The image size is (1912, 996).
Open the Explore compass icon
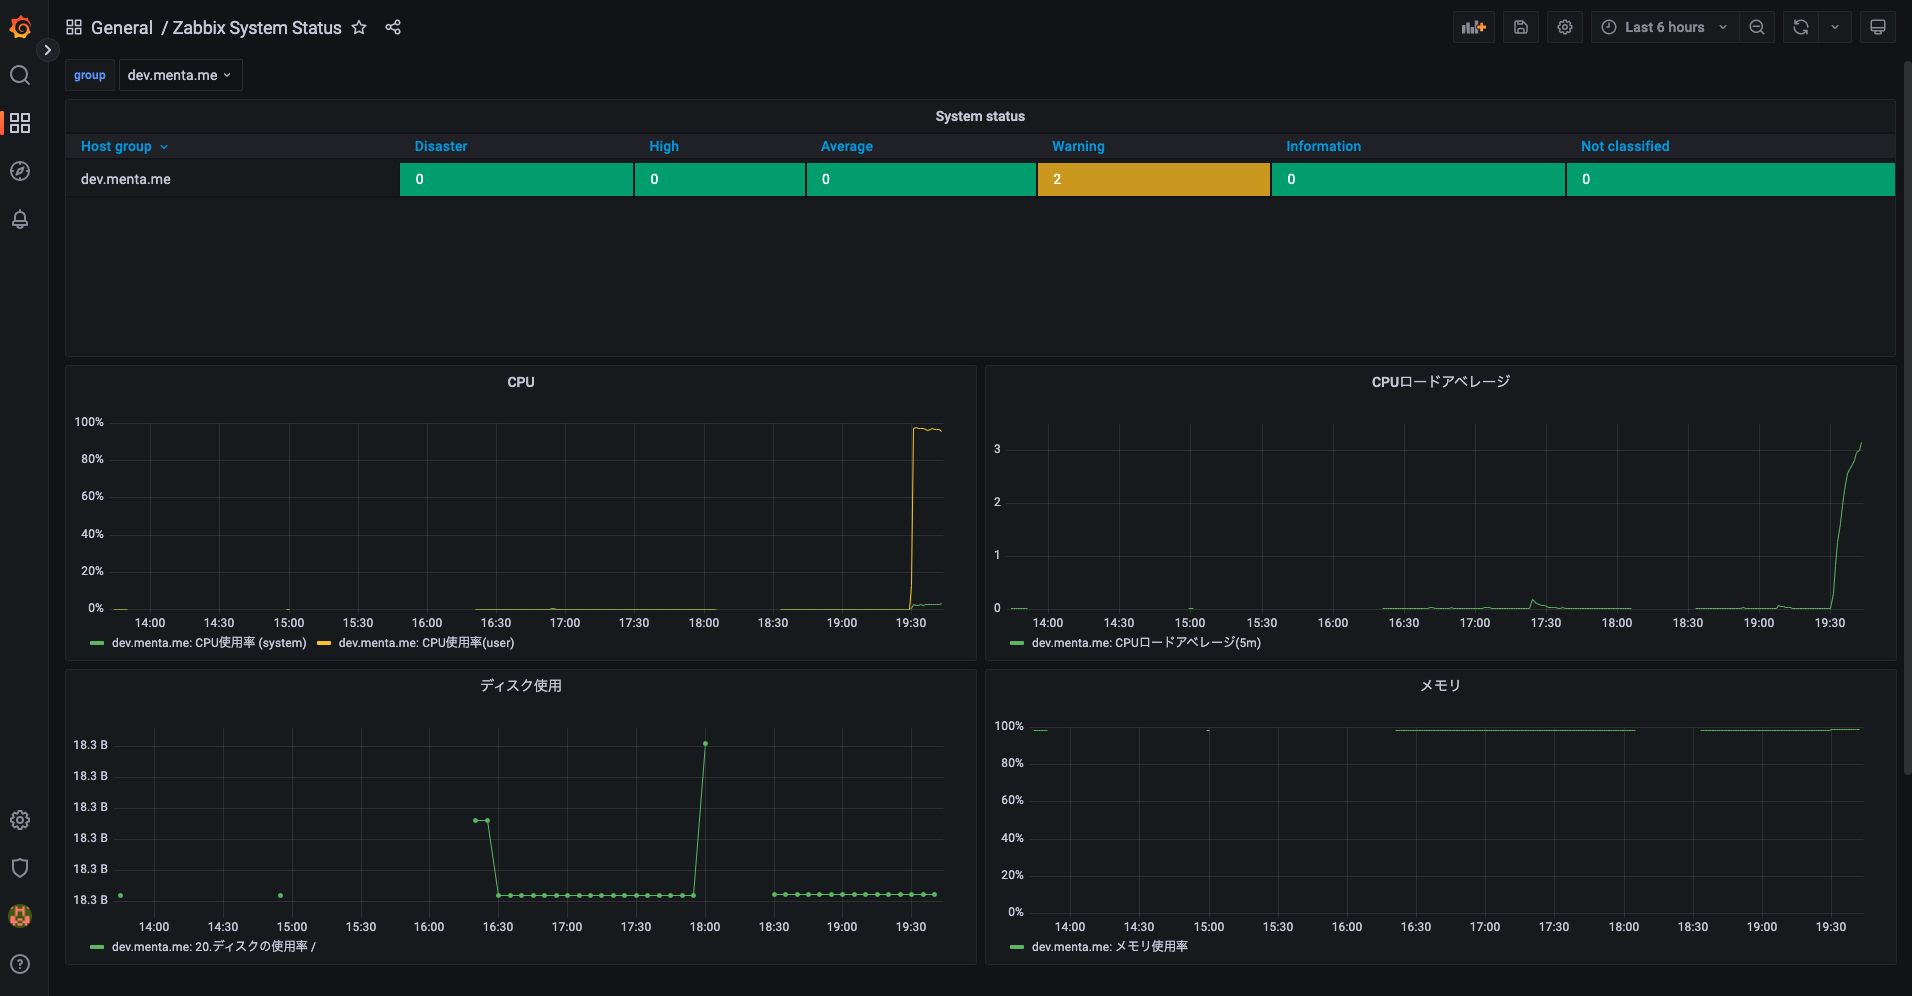tap(20, 171)
